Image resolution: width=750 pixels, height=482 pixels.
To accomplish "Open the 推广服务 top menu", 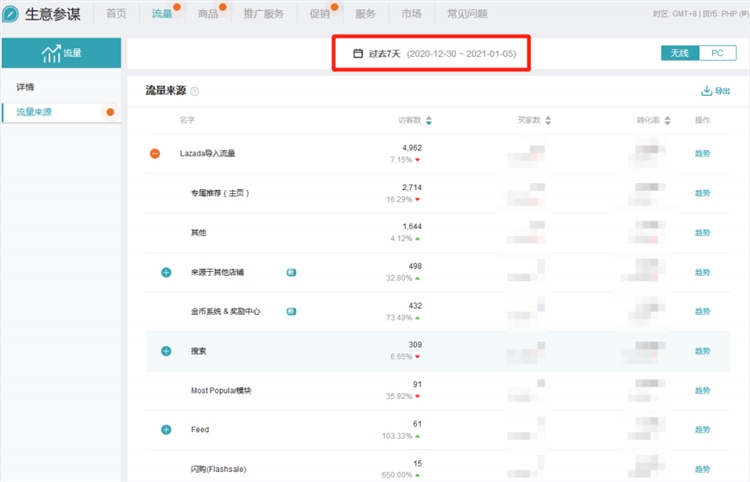I will click(264, 13).
